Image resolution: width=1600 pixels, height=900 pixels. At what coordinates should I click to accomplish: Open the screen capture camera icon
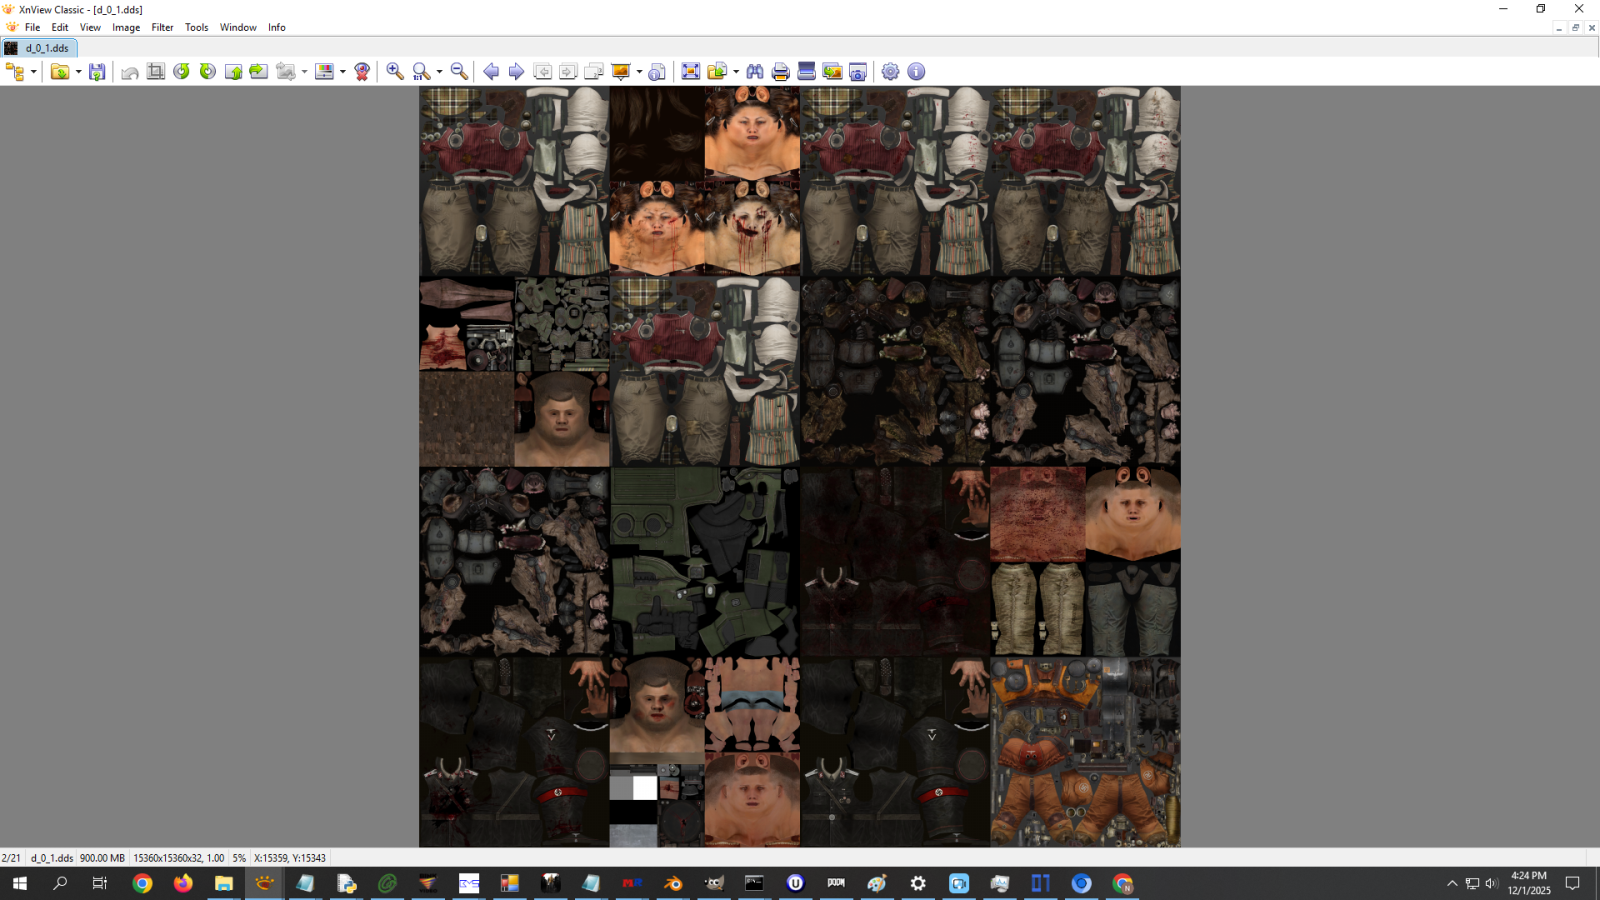pyautogui.click(x=858, y=72)
